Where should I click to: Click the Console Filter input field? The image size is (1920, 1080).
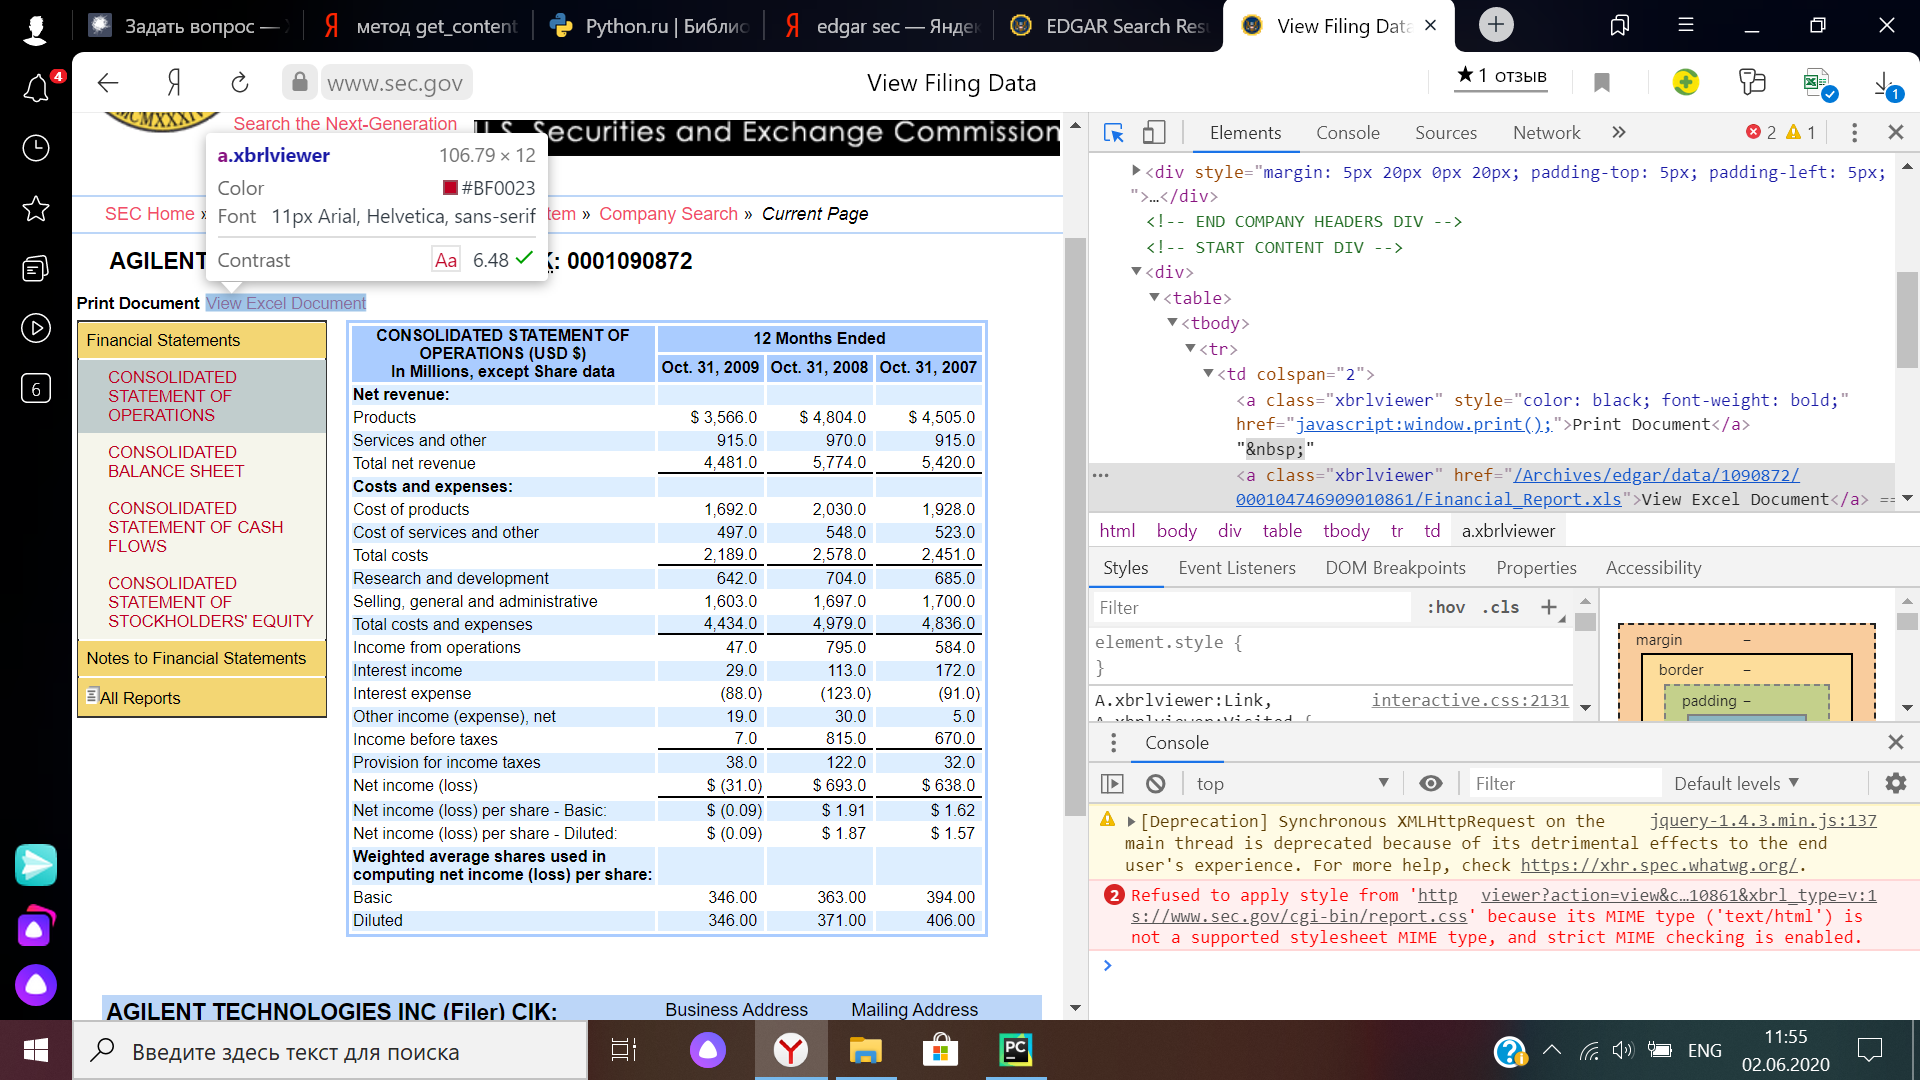click(1563, 784)
